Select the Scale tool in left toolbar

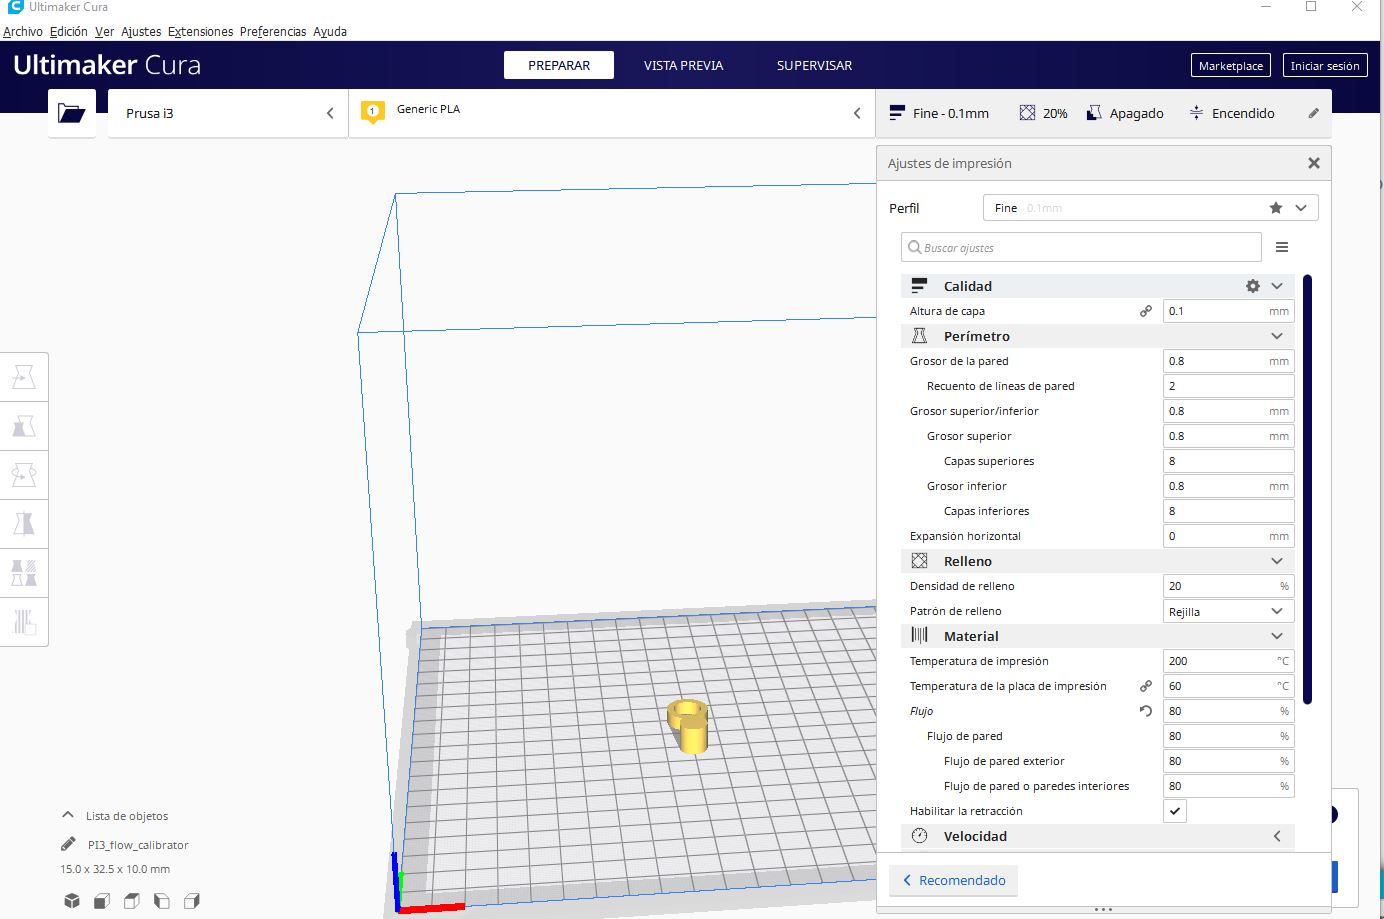click(24, 427)
